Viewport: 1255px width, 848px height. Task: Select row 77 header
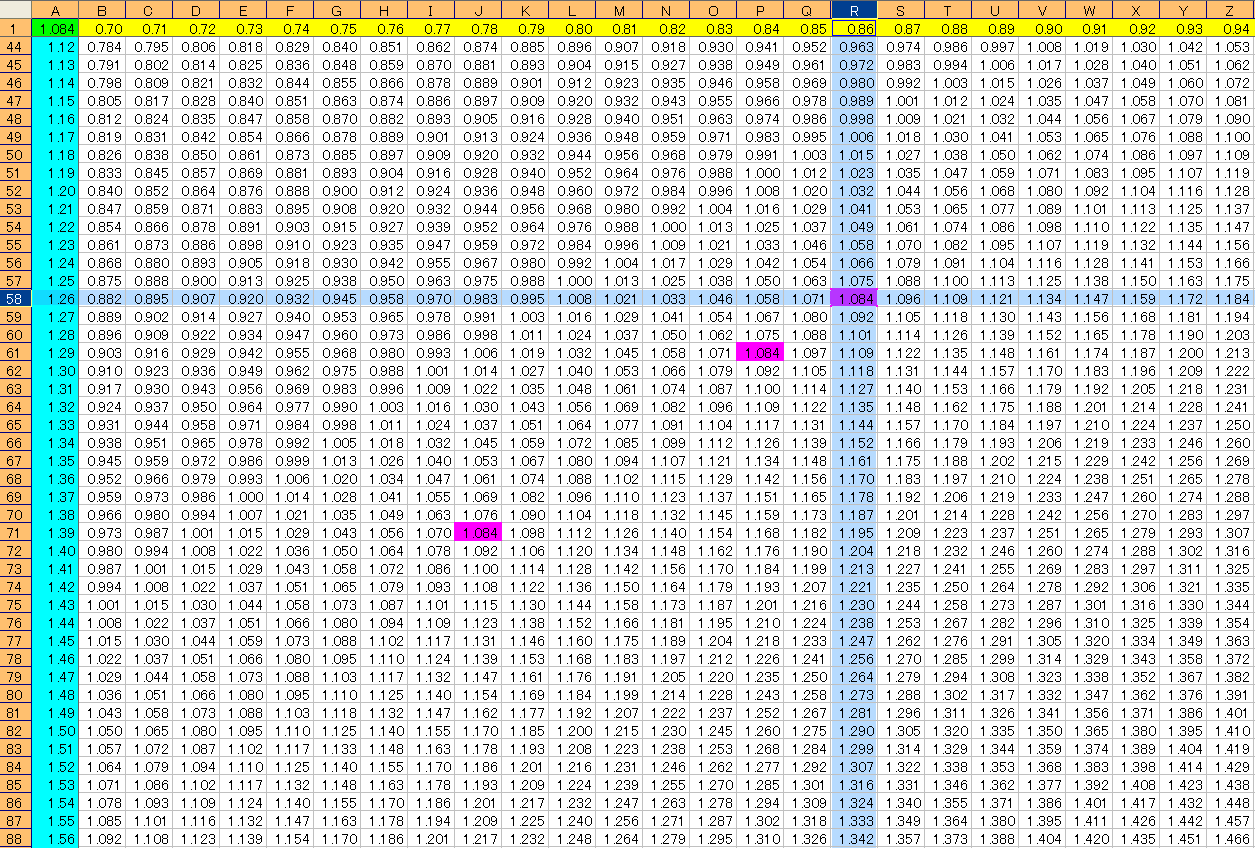coord(16,641)
